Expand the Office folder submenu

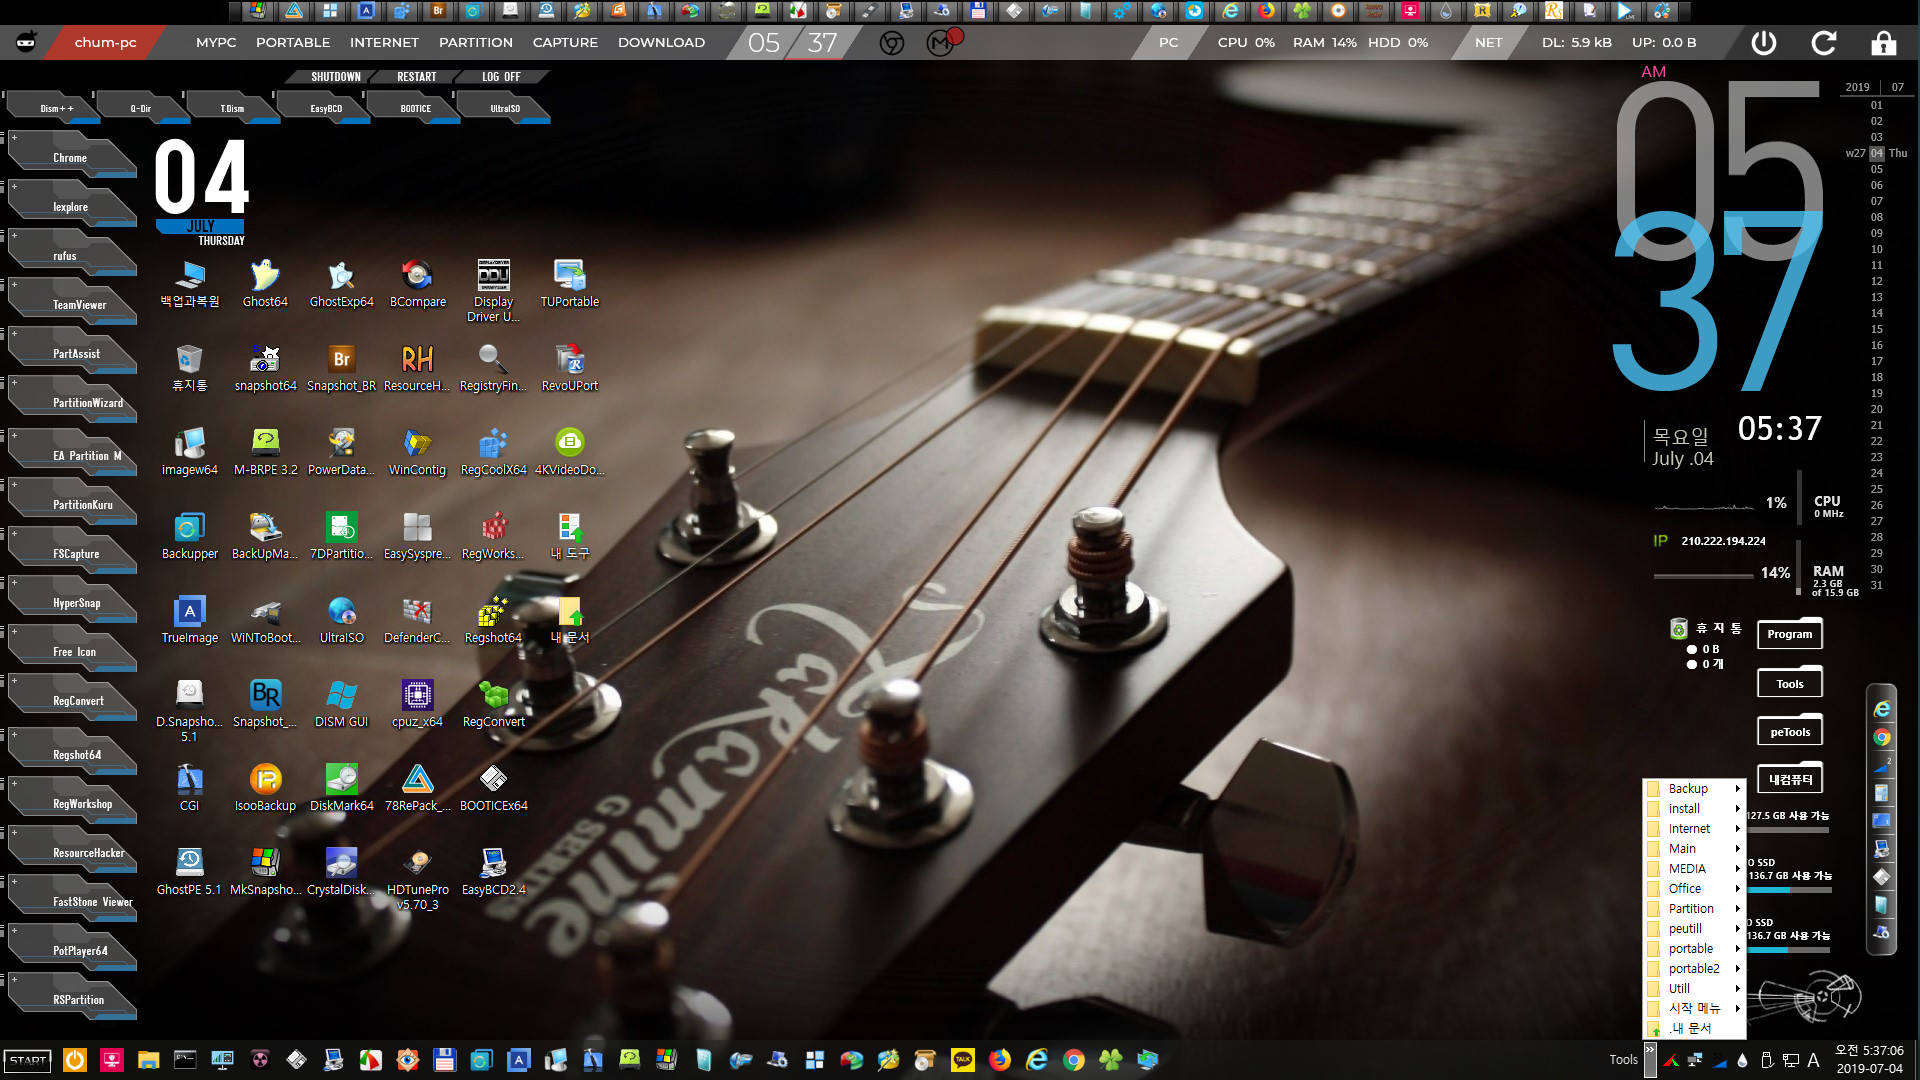(1694, 889)
